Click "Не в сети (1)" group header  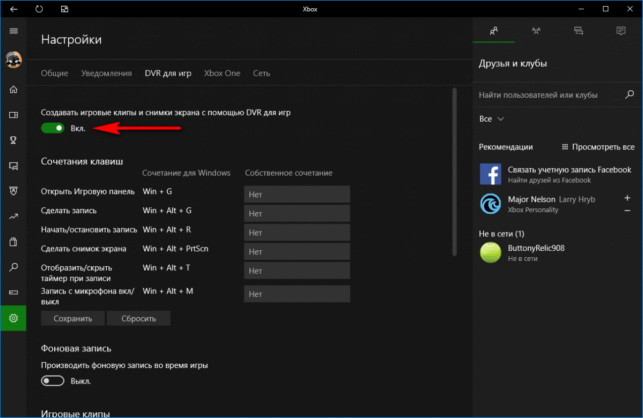click(x=502, y=234)
